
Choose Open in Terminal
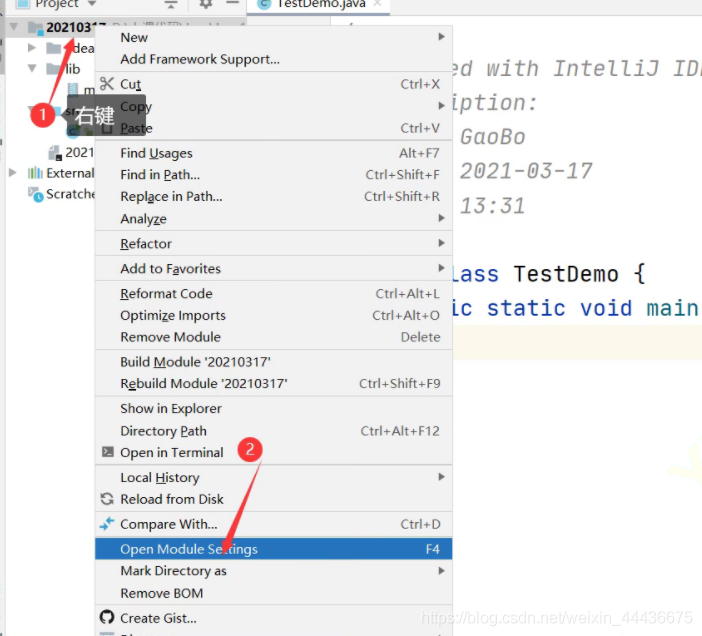(x=274, y=452)
